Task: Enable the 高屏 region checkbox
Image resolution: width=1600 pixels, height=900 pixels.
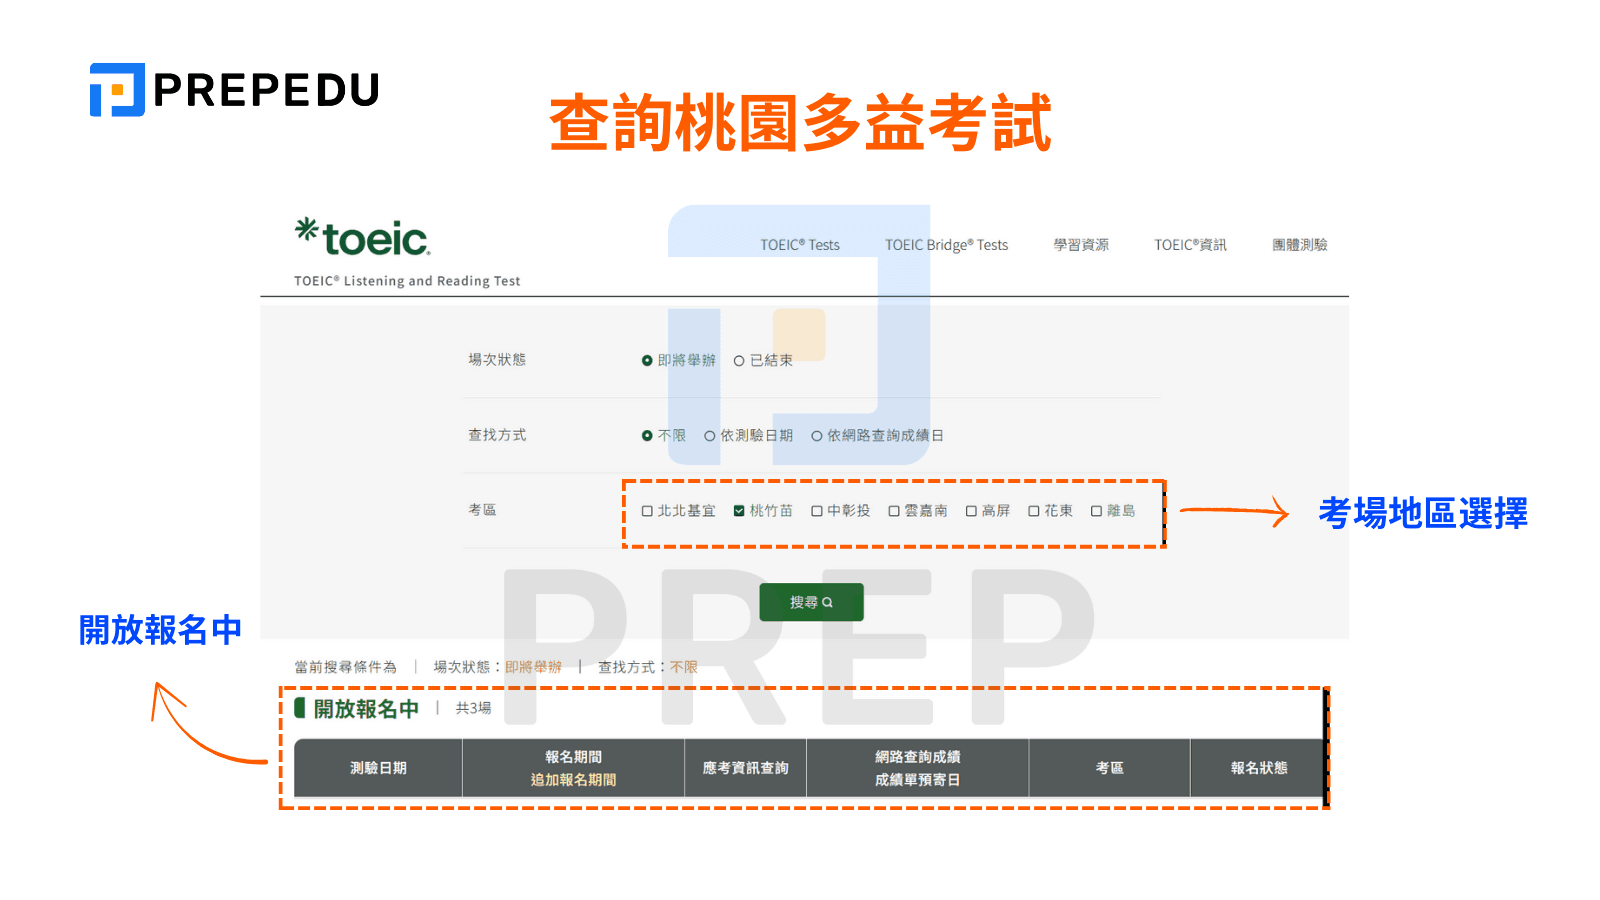Action: (x=970, y=510)
